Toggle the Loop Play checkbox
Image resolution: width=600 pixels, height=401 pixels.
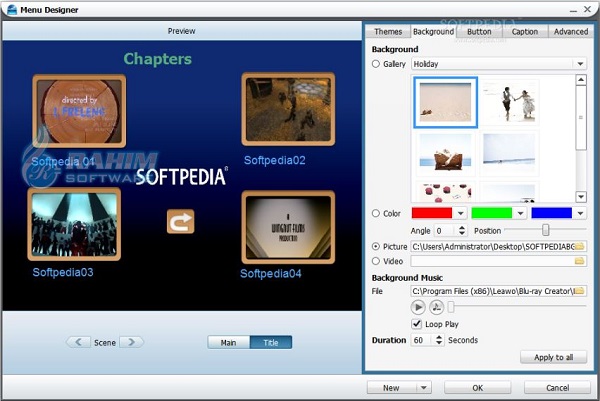[x=417, y=324]
